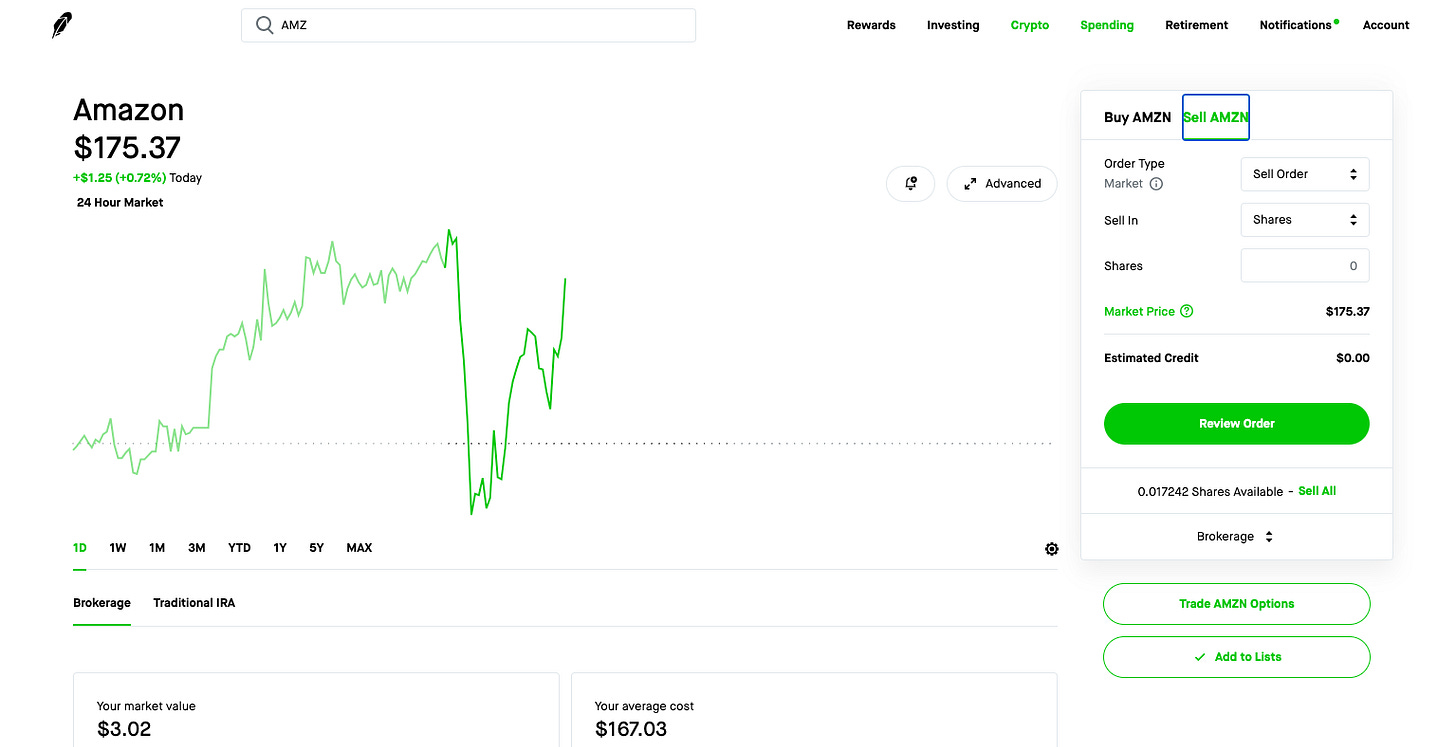Click the 24 Hour Market label
The height and width of the screenshot is (747, 1456).
coord(120,202)
